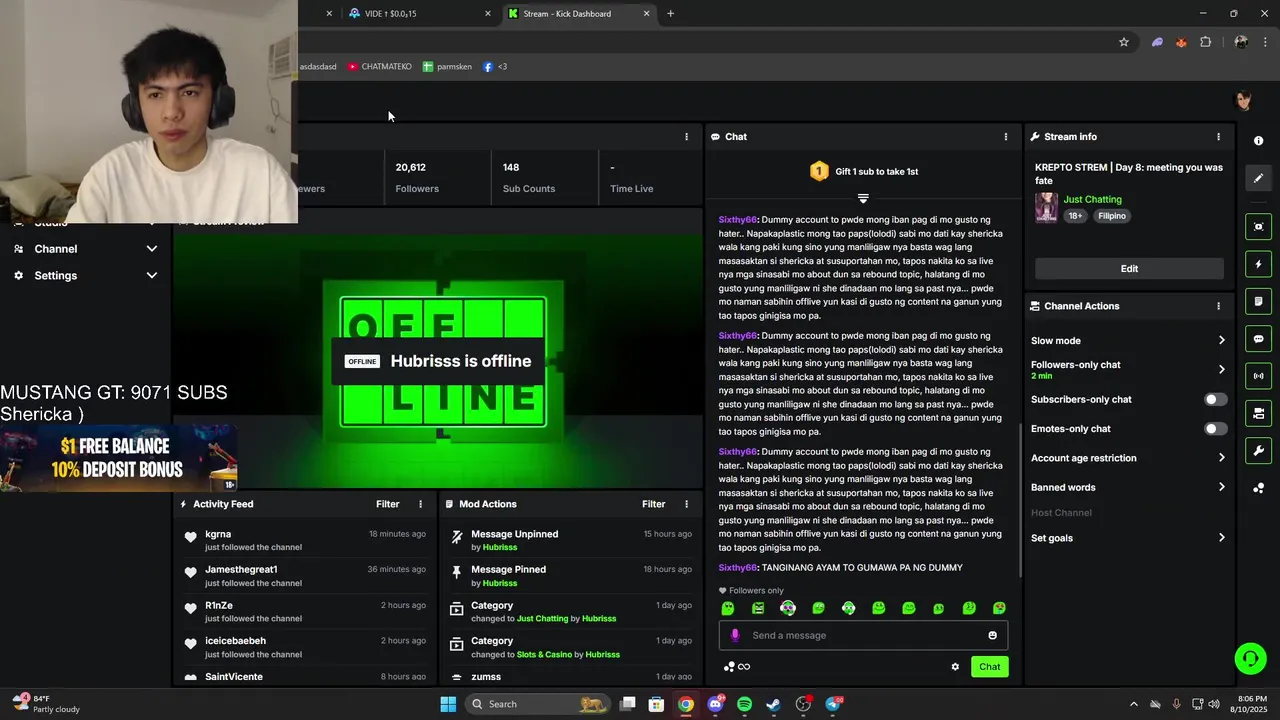Screen dimensions: 1280x720
Task: Click the Message Unpinned mod action
Action: pos(515,534)
